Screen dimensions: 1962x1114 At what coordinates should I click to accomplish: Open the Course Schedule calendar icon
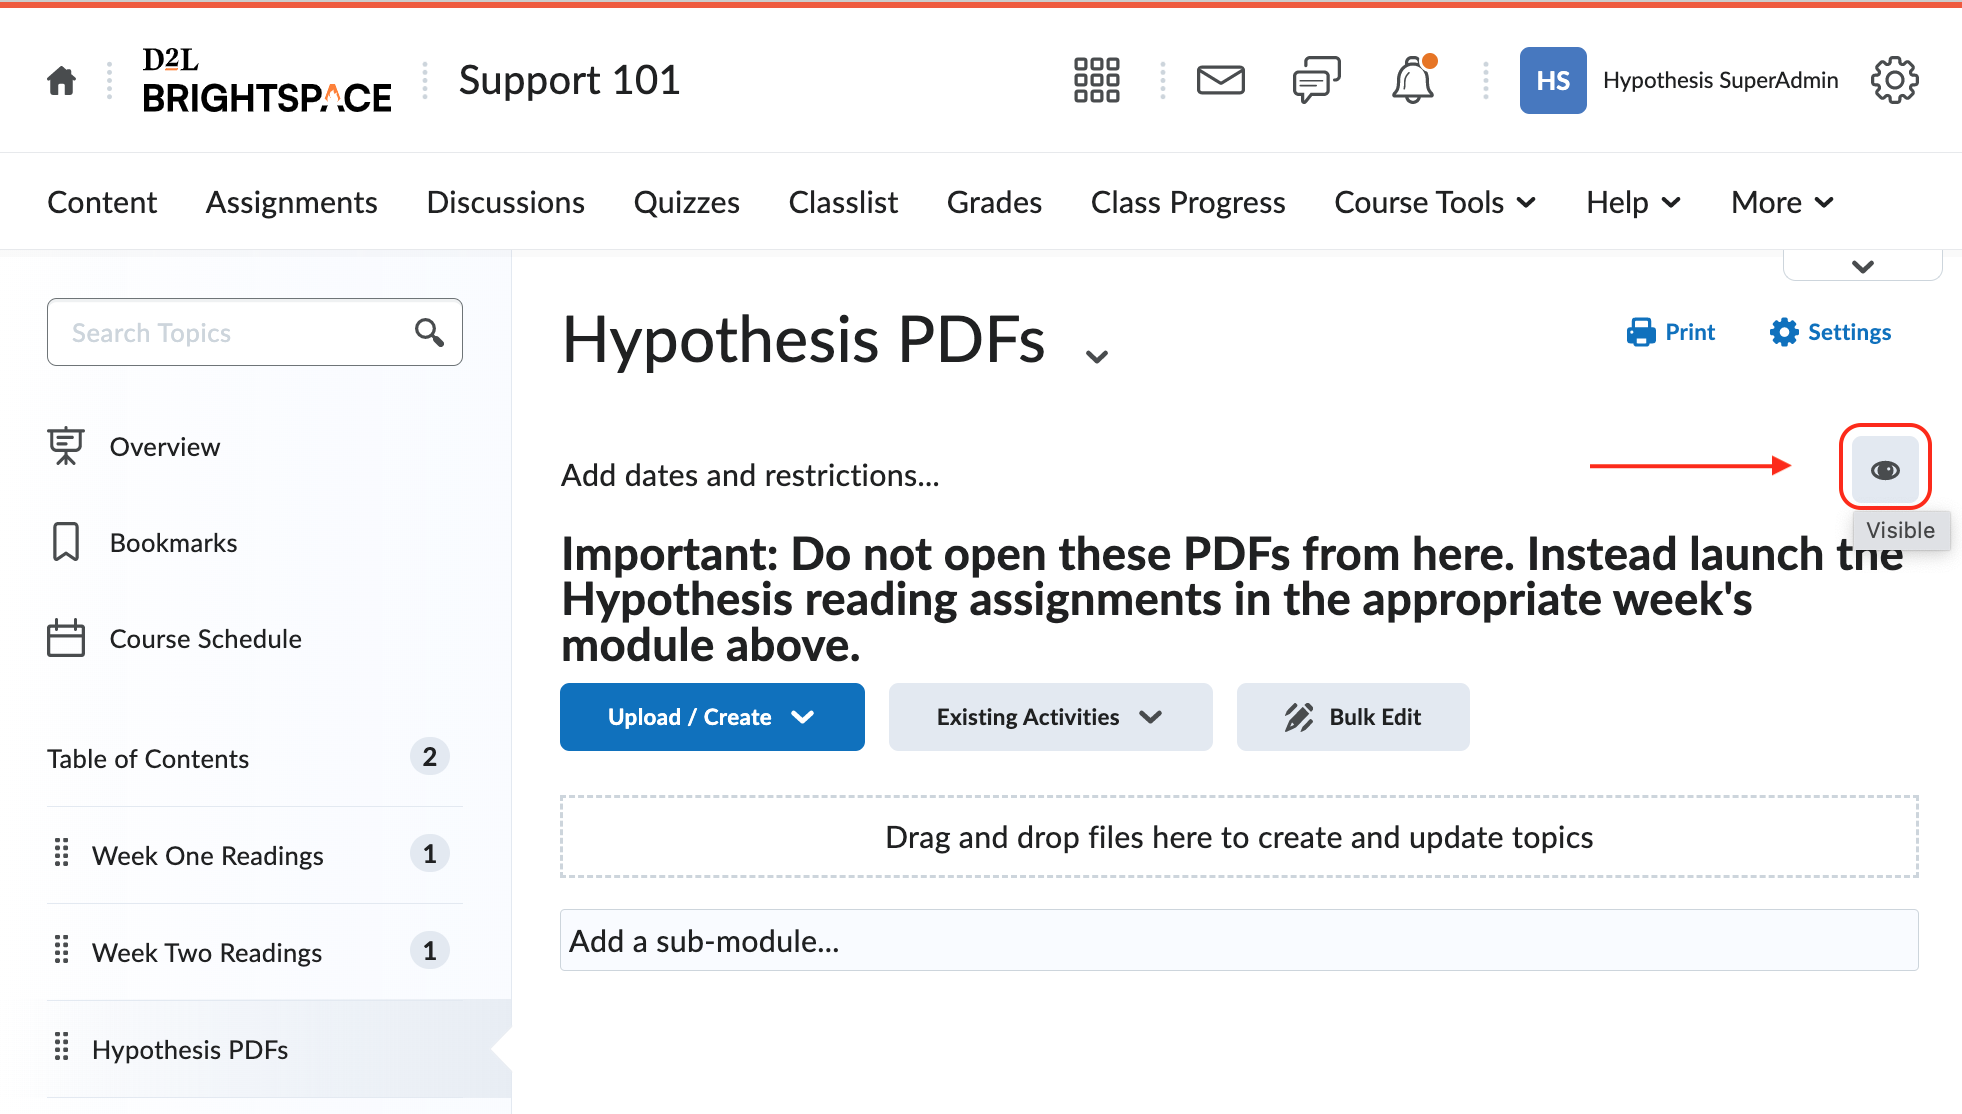click(65, 638)
